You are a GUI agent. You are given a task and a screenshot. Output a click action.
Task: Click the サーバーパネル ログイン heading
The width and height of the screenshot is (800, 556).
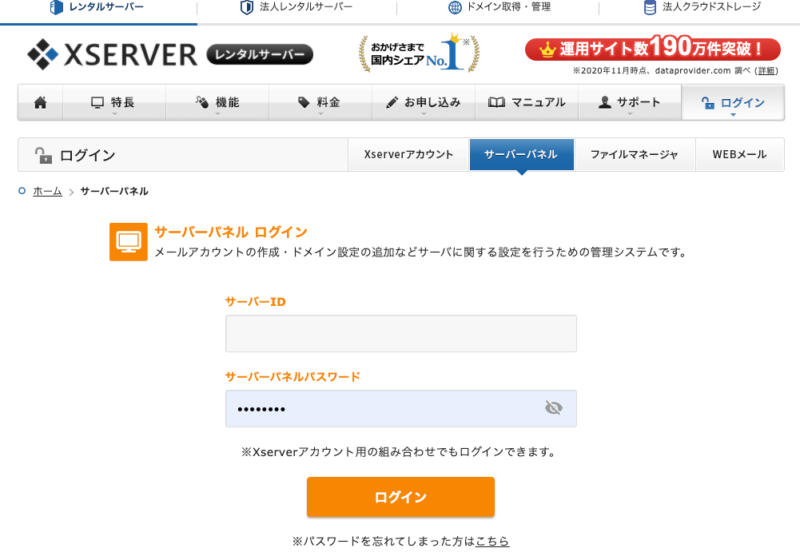[x=231, y=232]
